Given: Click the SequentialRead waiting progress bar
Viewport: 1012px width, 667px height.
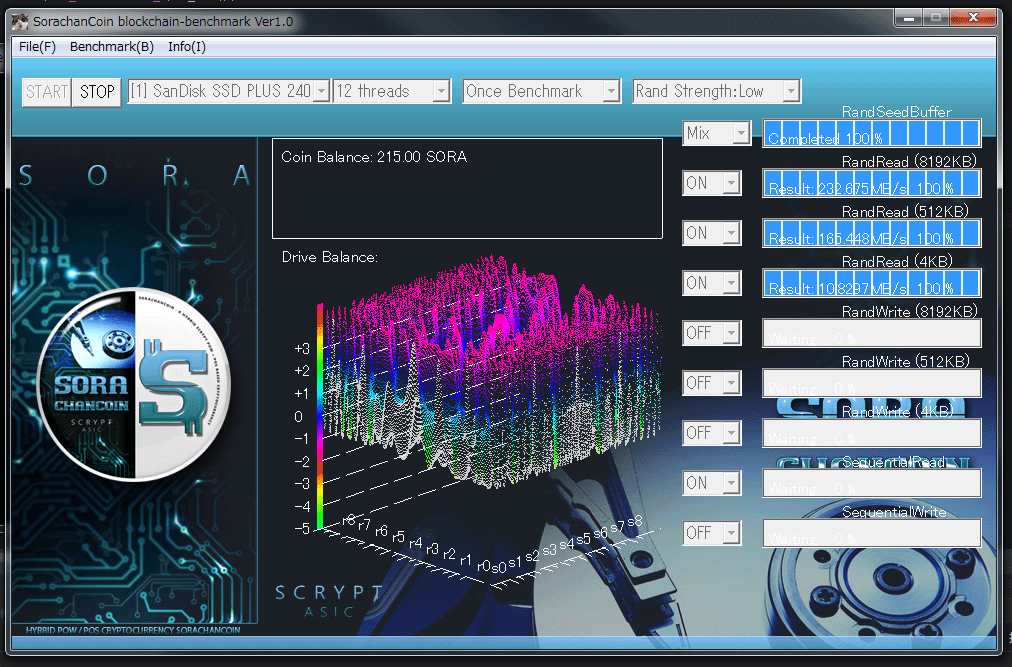Looking at the screenshot, I should coord(871,483).
